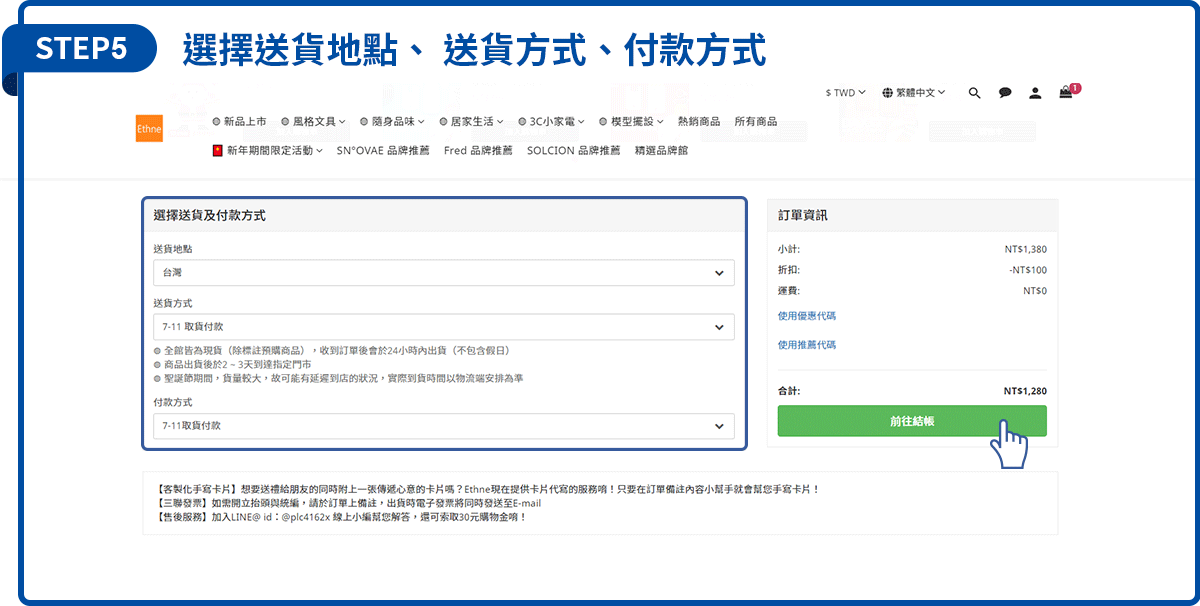The width and height of the screenshot is (1200, 606).
Task: Click the 使用推薦代碼 link
Action: pyautogui.click(x=806, y=345)
